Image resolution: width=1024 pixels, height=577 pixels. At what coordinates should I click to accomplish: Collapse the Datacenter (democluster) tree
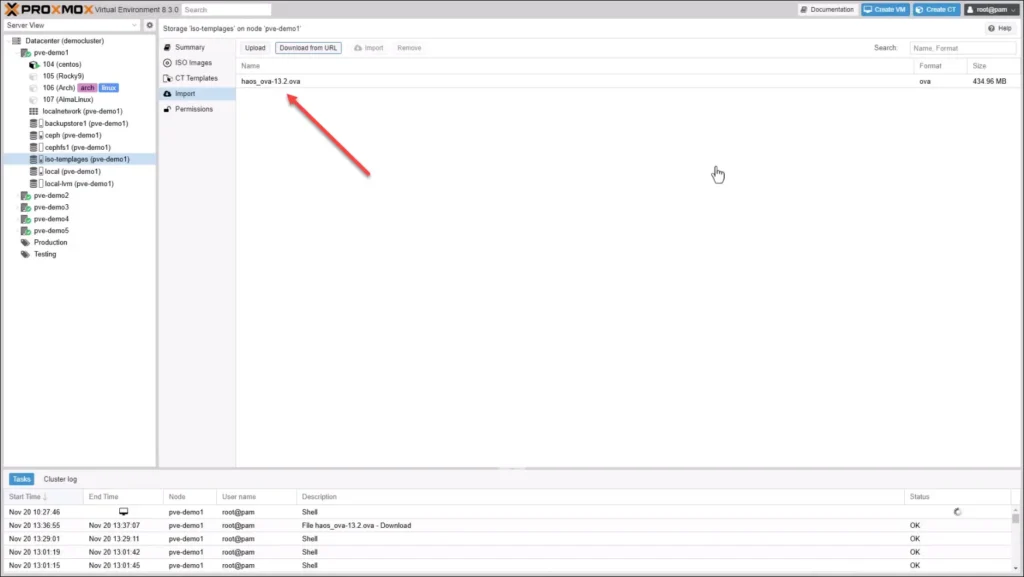(x=10, y=40)
